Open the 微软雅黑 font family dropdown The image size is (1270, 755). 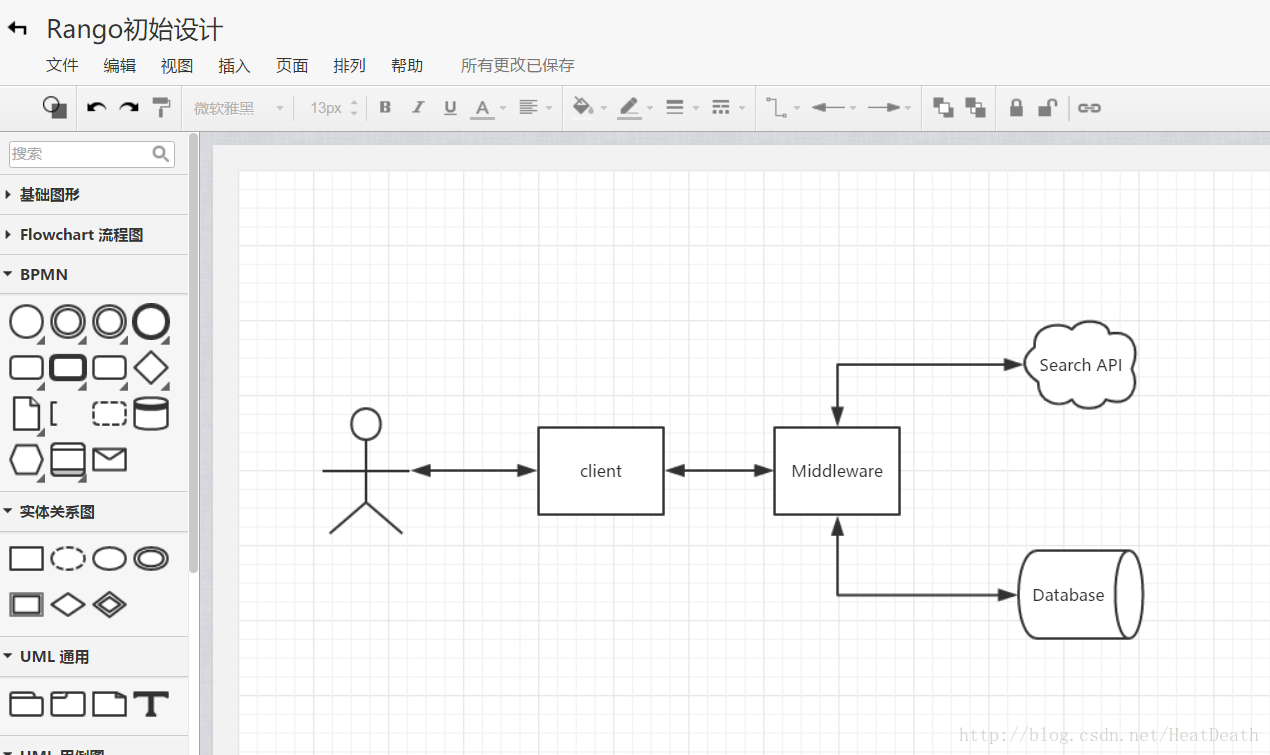point(238,108)
